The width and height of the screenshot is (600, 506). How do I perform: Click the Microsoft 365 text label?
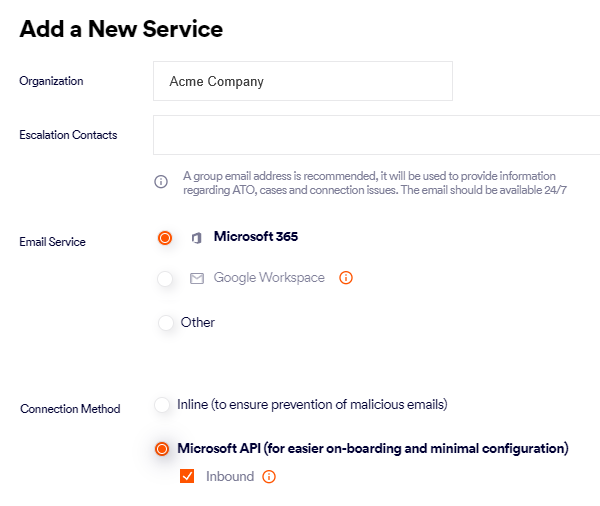pyautogui.click(x=256, y=237)
